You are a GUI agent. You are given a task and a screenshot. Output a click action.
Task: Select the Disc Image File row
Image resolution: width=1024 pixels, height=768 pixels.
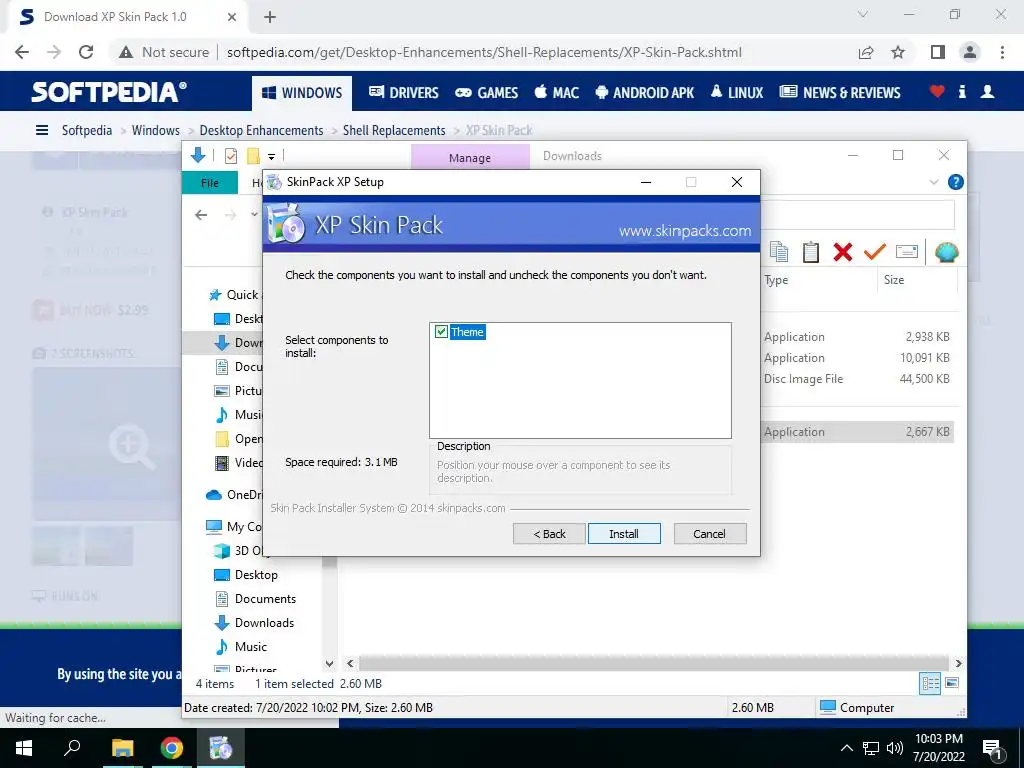coord(856,379)
